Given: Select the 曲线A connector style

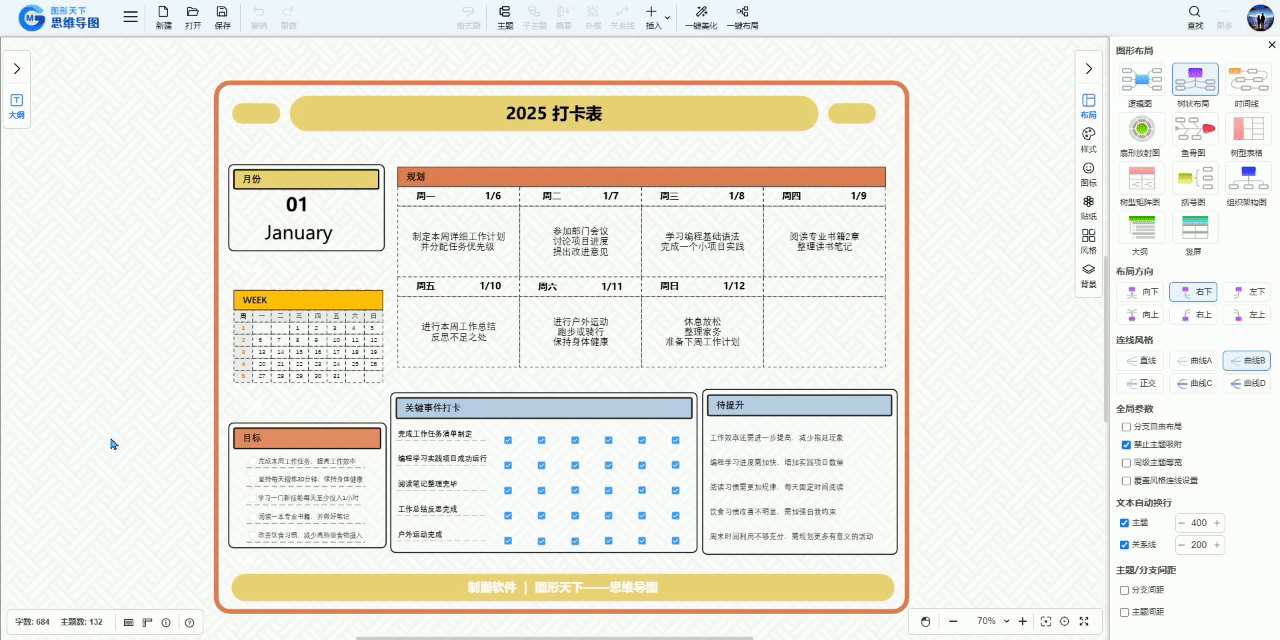Looking at the screenshot, I should pos(1193,360).
